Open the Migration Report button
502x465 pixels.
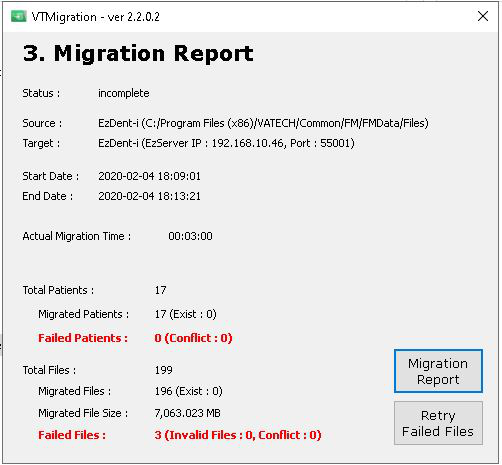[x=438, y=371]
